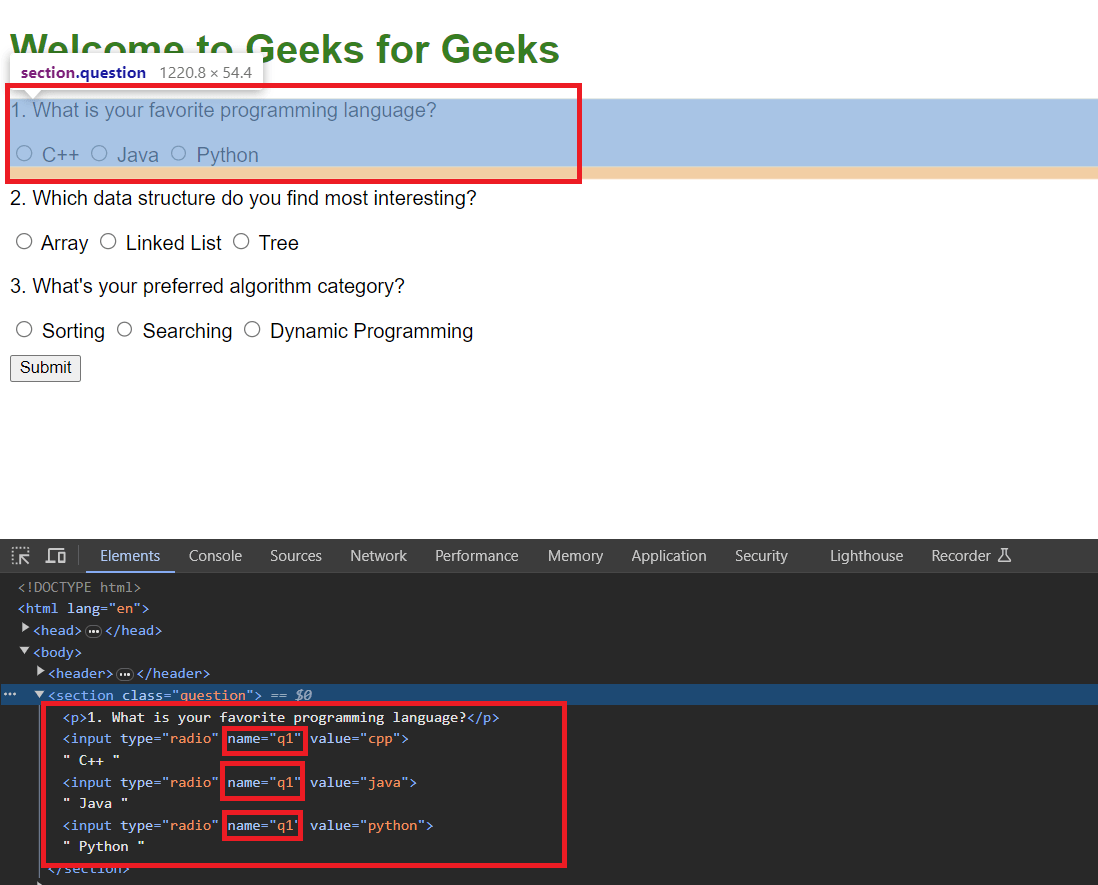Pick the Searching radio option
The image size is (1098, 885).
tap(125, 329)
